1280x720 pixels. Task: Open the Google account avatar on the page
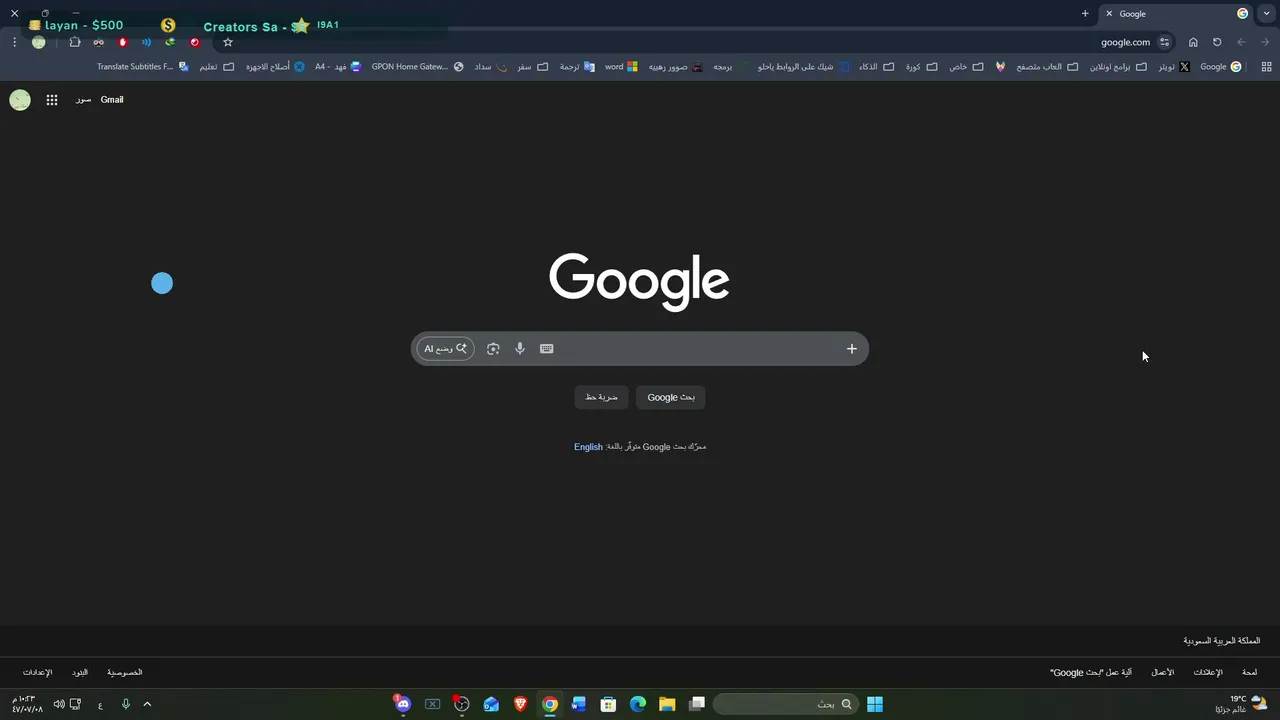tap(20, 100)
